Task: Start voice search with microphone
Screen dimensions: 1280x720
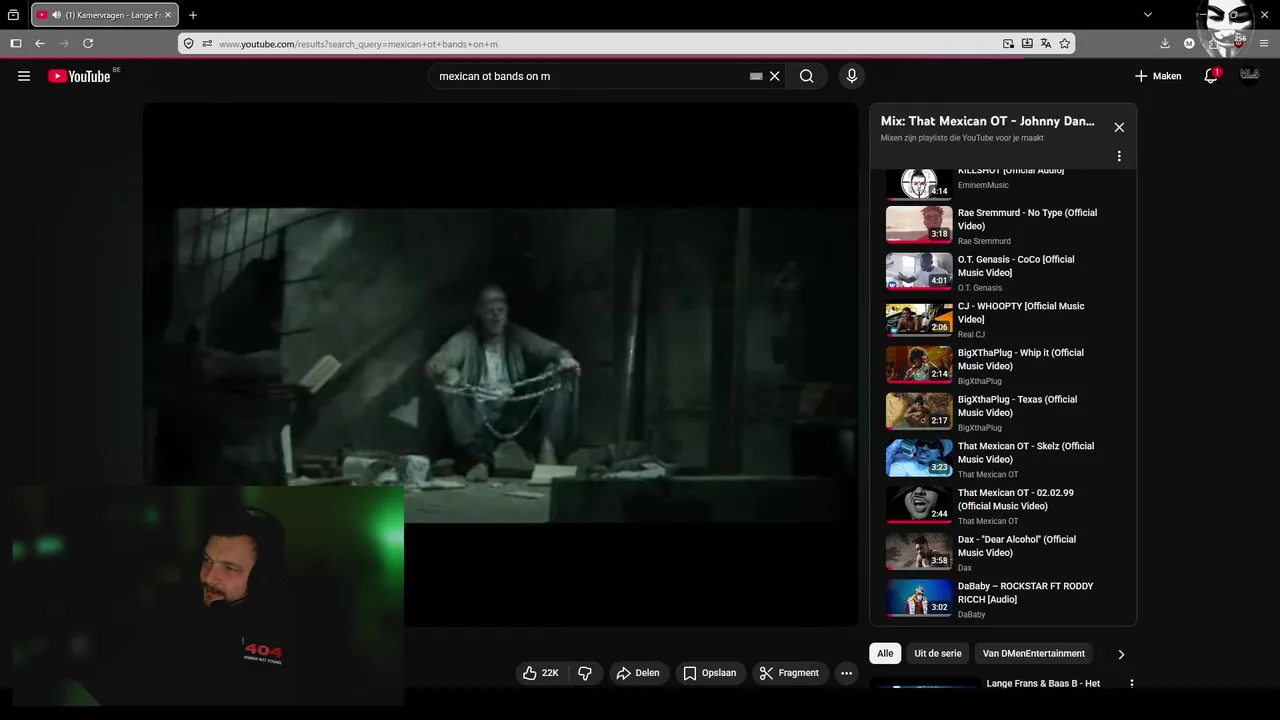Action: [851, 76]
